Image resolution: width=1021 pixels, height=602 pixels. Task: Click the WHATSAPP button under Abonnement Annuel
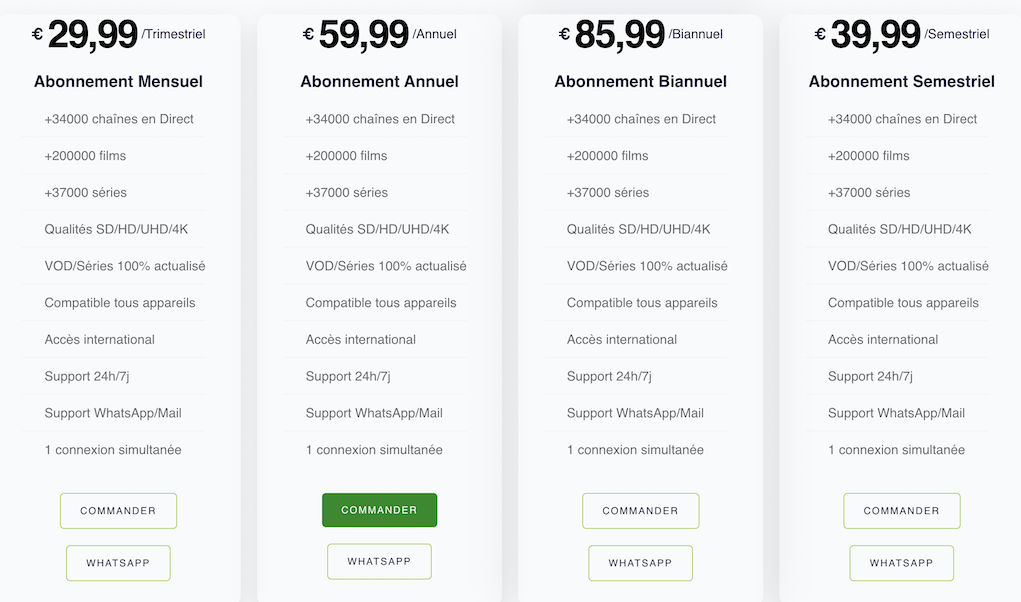[379, 562]
